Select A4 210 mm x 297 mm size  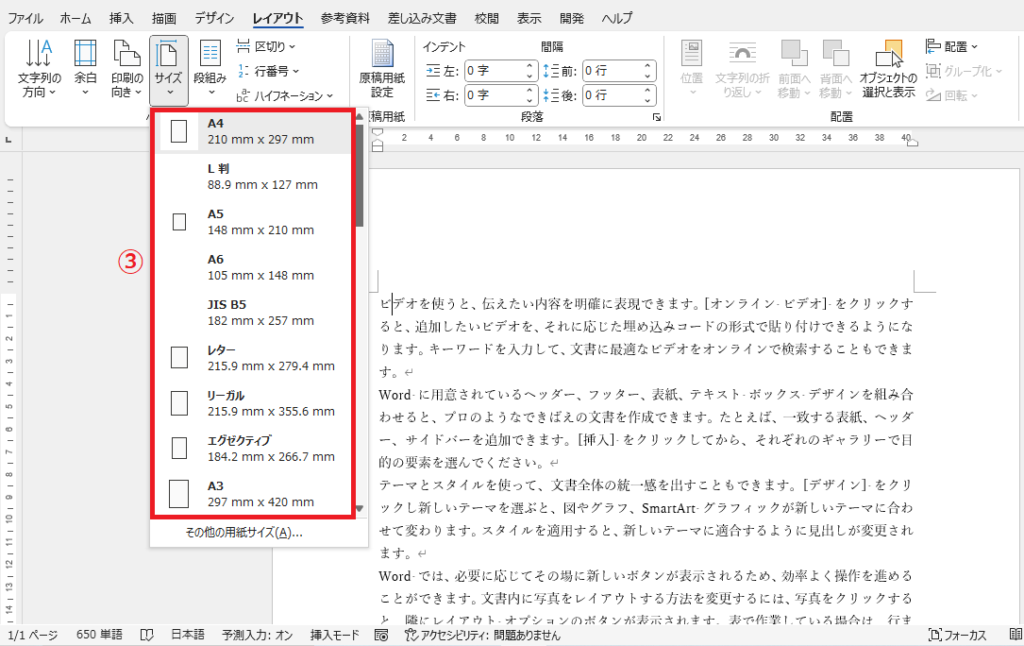coord(255,131)
